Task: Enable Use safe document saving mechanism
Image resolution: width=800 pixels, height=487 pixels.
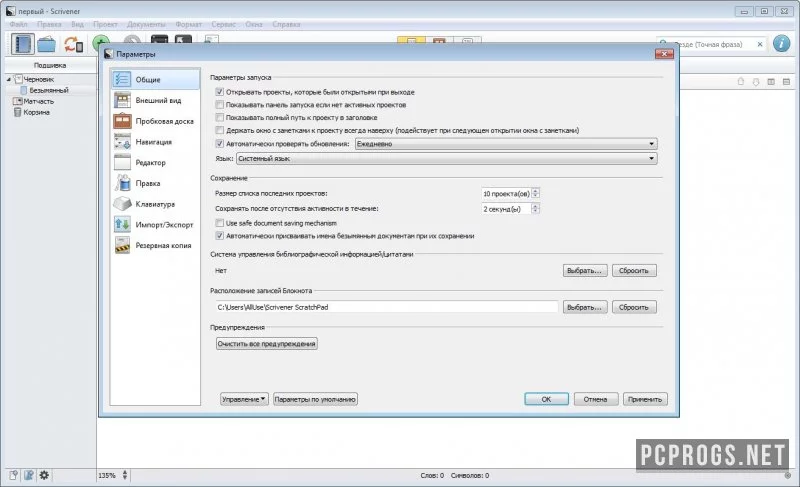Action: (219, 223)
